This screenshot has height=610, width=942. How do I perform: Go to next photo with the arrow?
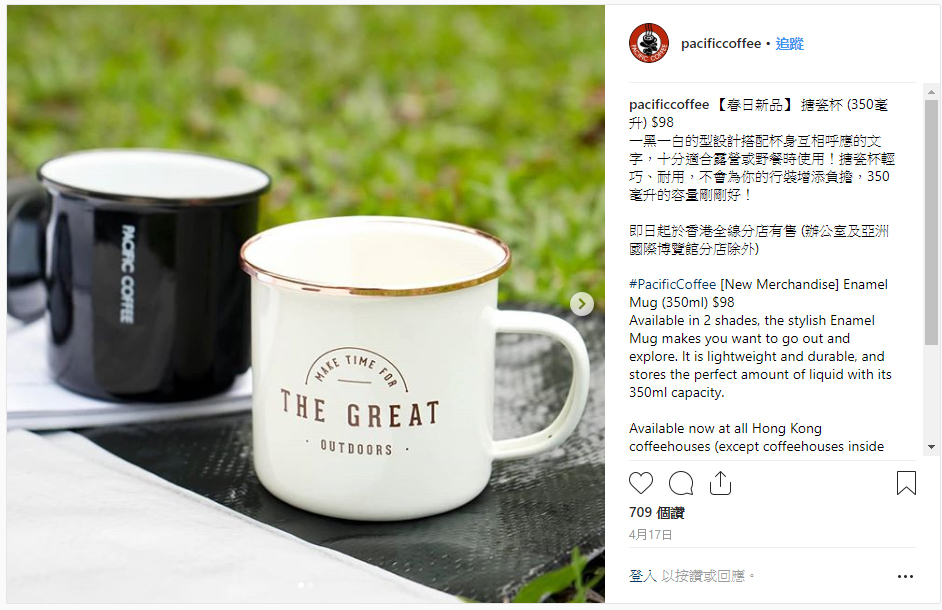[582, 303]
